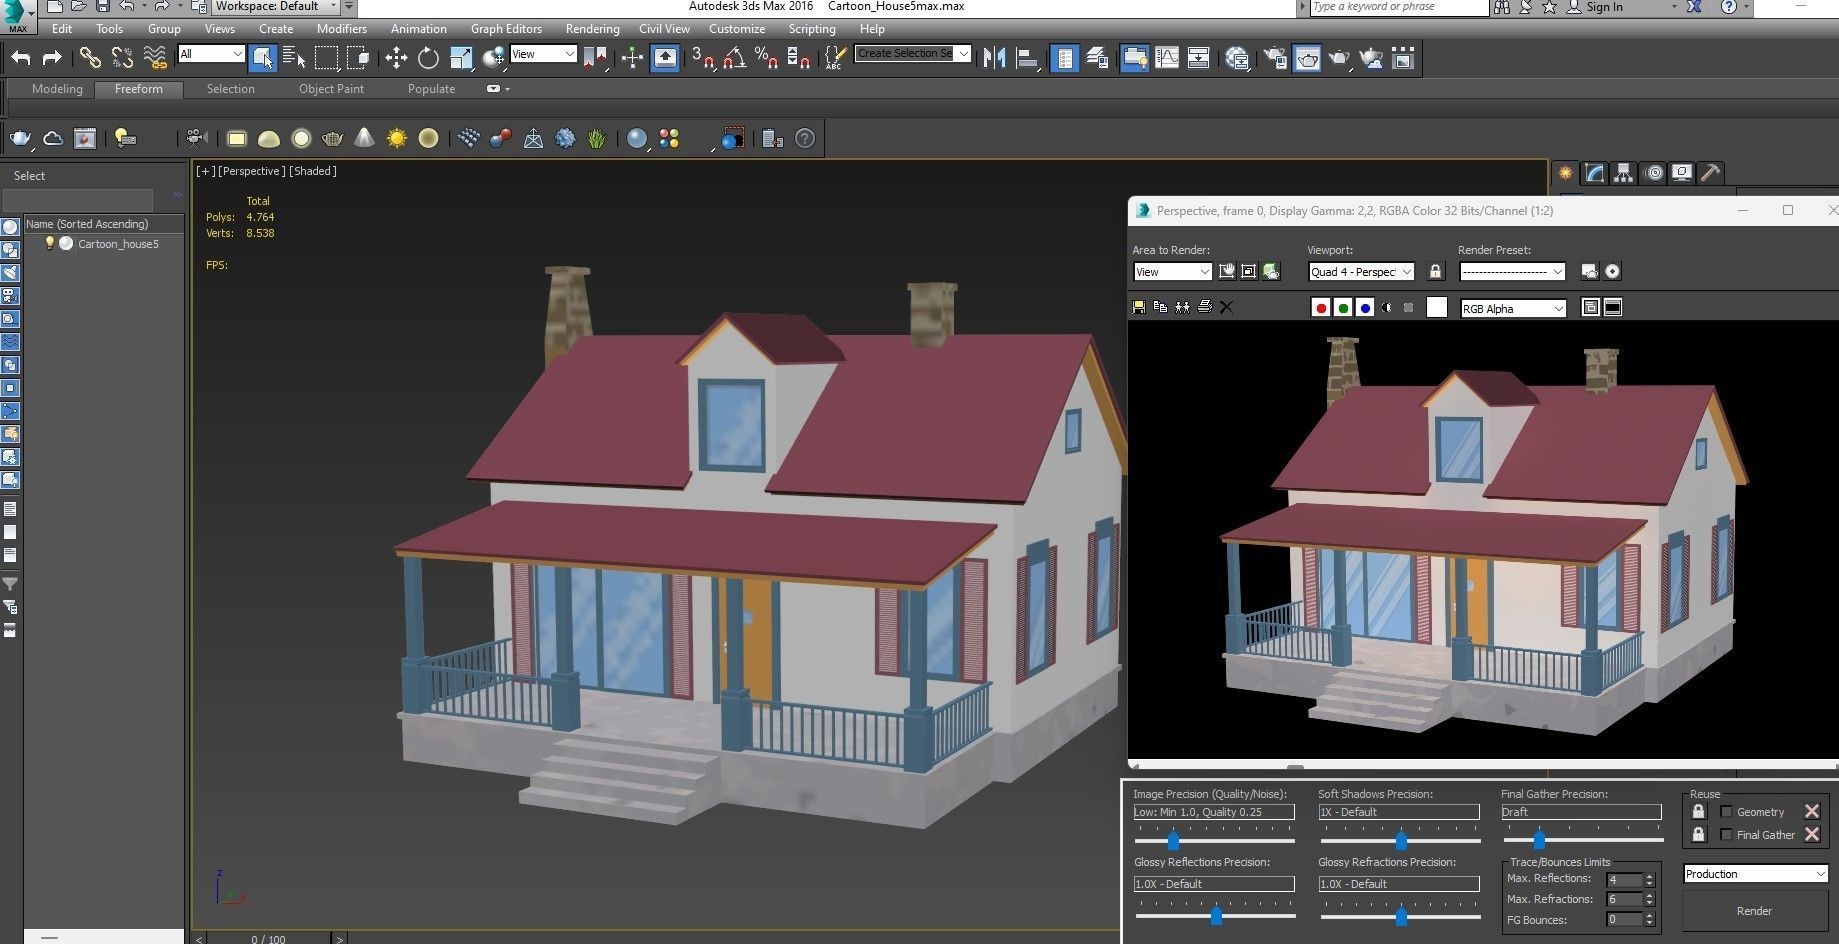This screenshot has width=1839, height=944.
Task: Open the Curve Editor icon
Action: 1166,58
